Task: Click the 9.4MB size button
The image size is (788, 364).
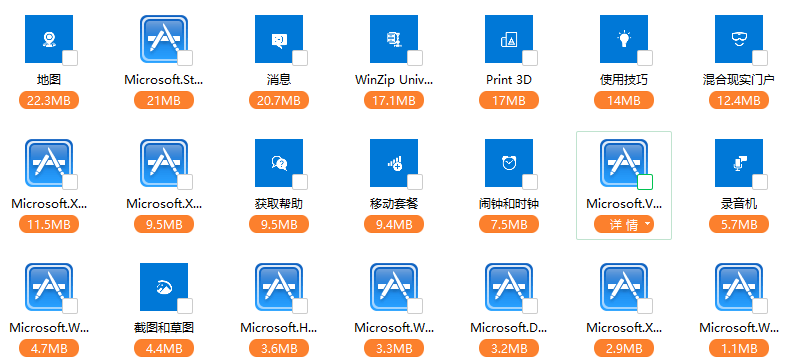Action: pos(394,224)
